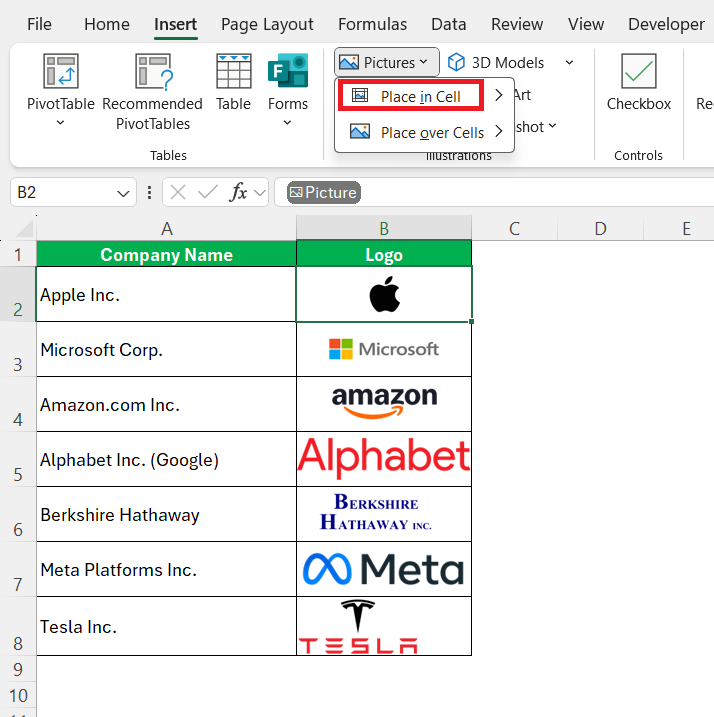Expand the 3D Models dropdown arrow
This screenshot has height=717, width=714.
[x=569, y=62]
